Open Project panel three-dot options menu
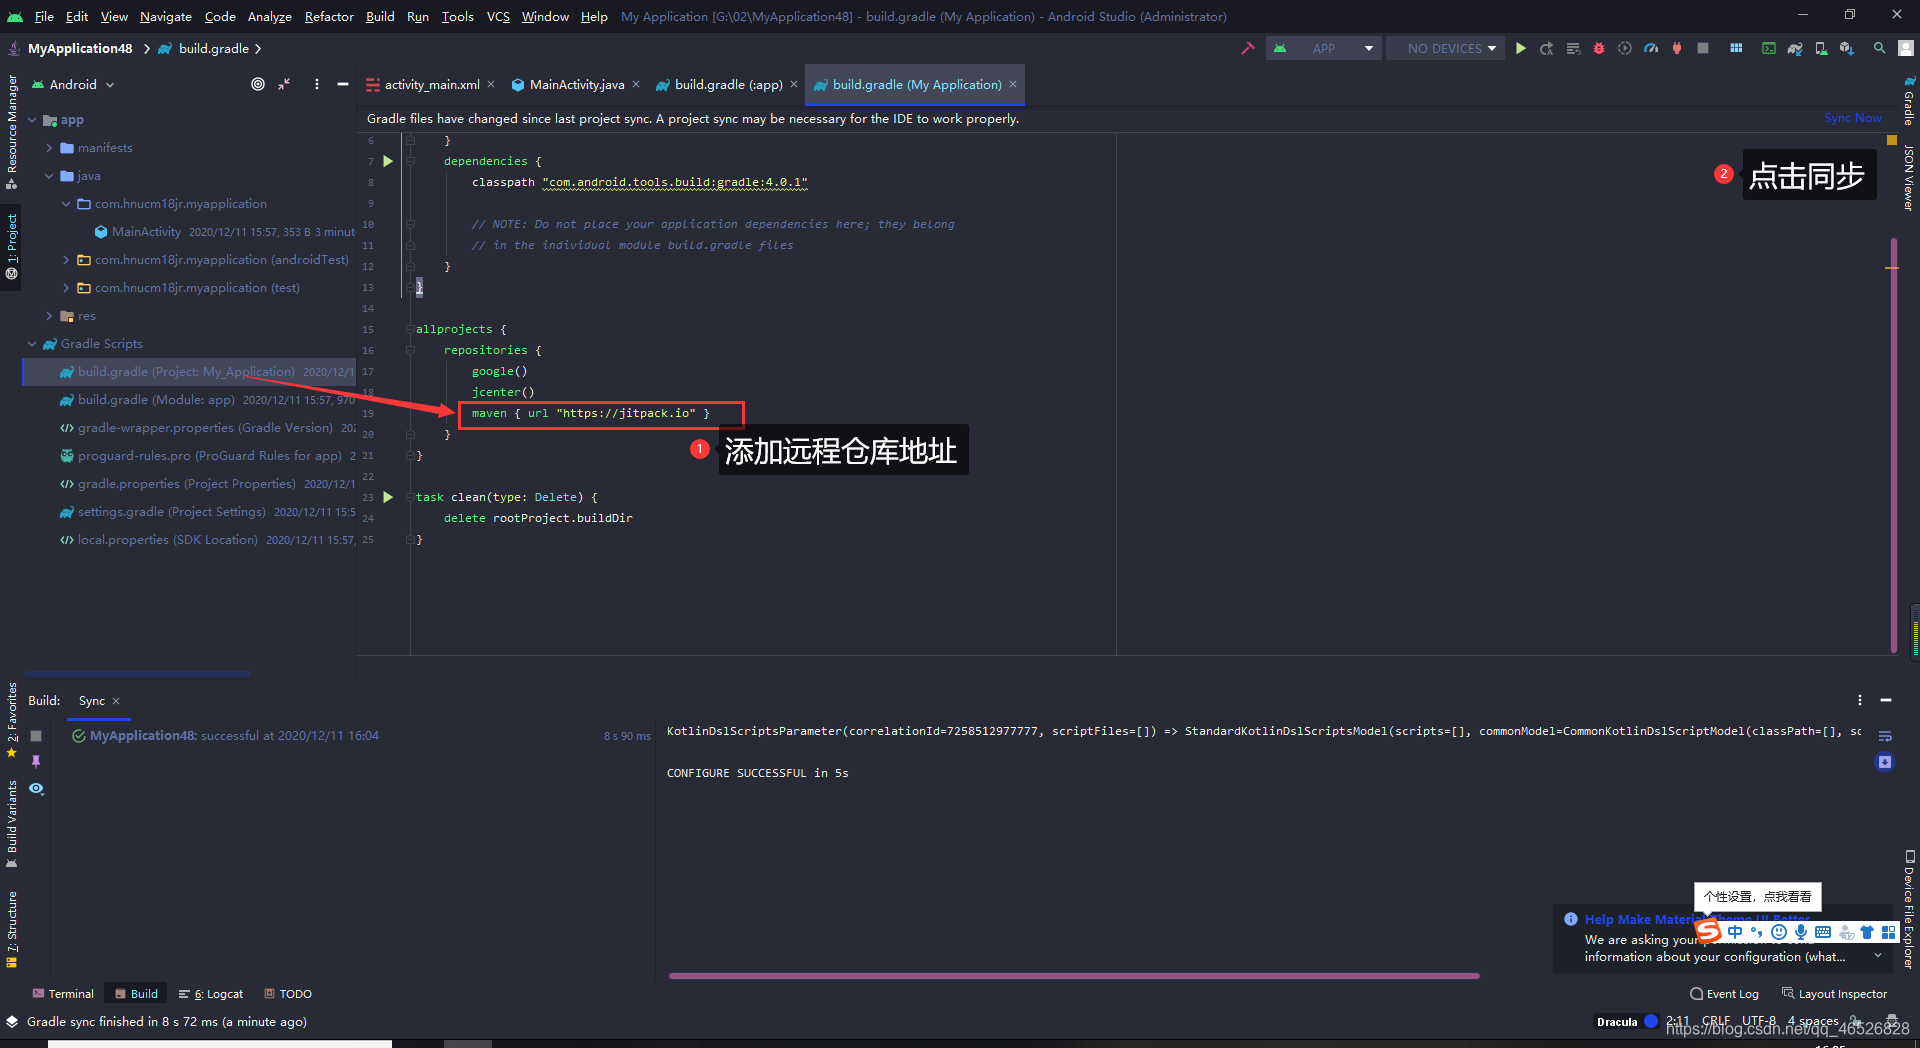 click(317, 85)
